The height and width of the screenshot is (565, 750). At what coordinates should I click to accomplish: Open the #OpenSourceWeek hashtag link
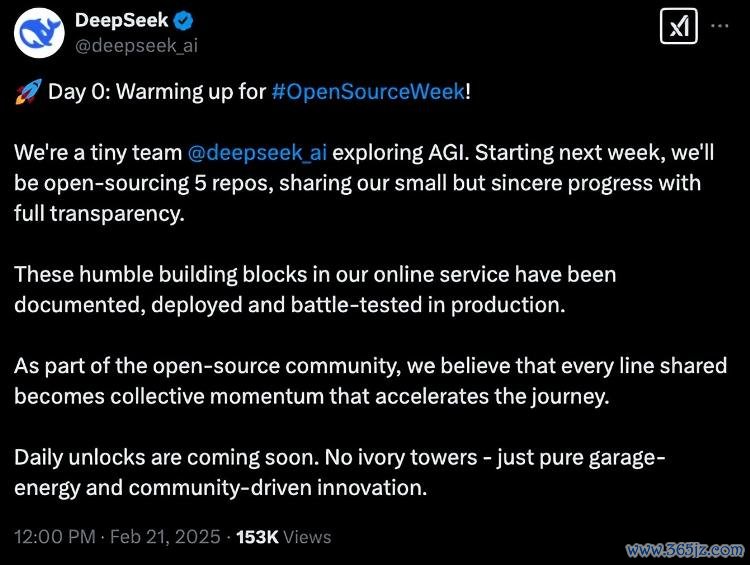[x=368, y=91]
